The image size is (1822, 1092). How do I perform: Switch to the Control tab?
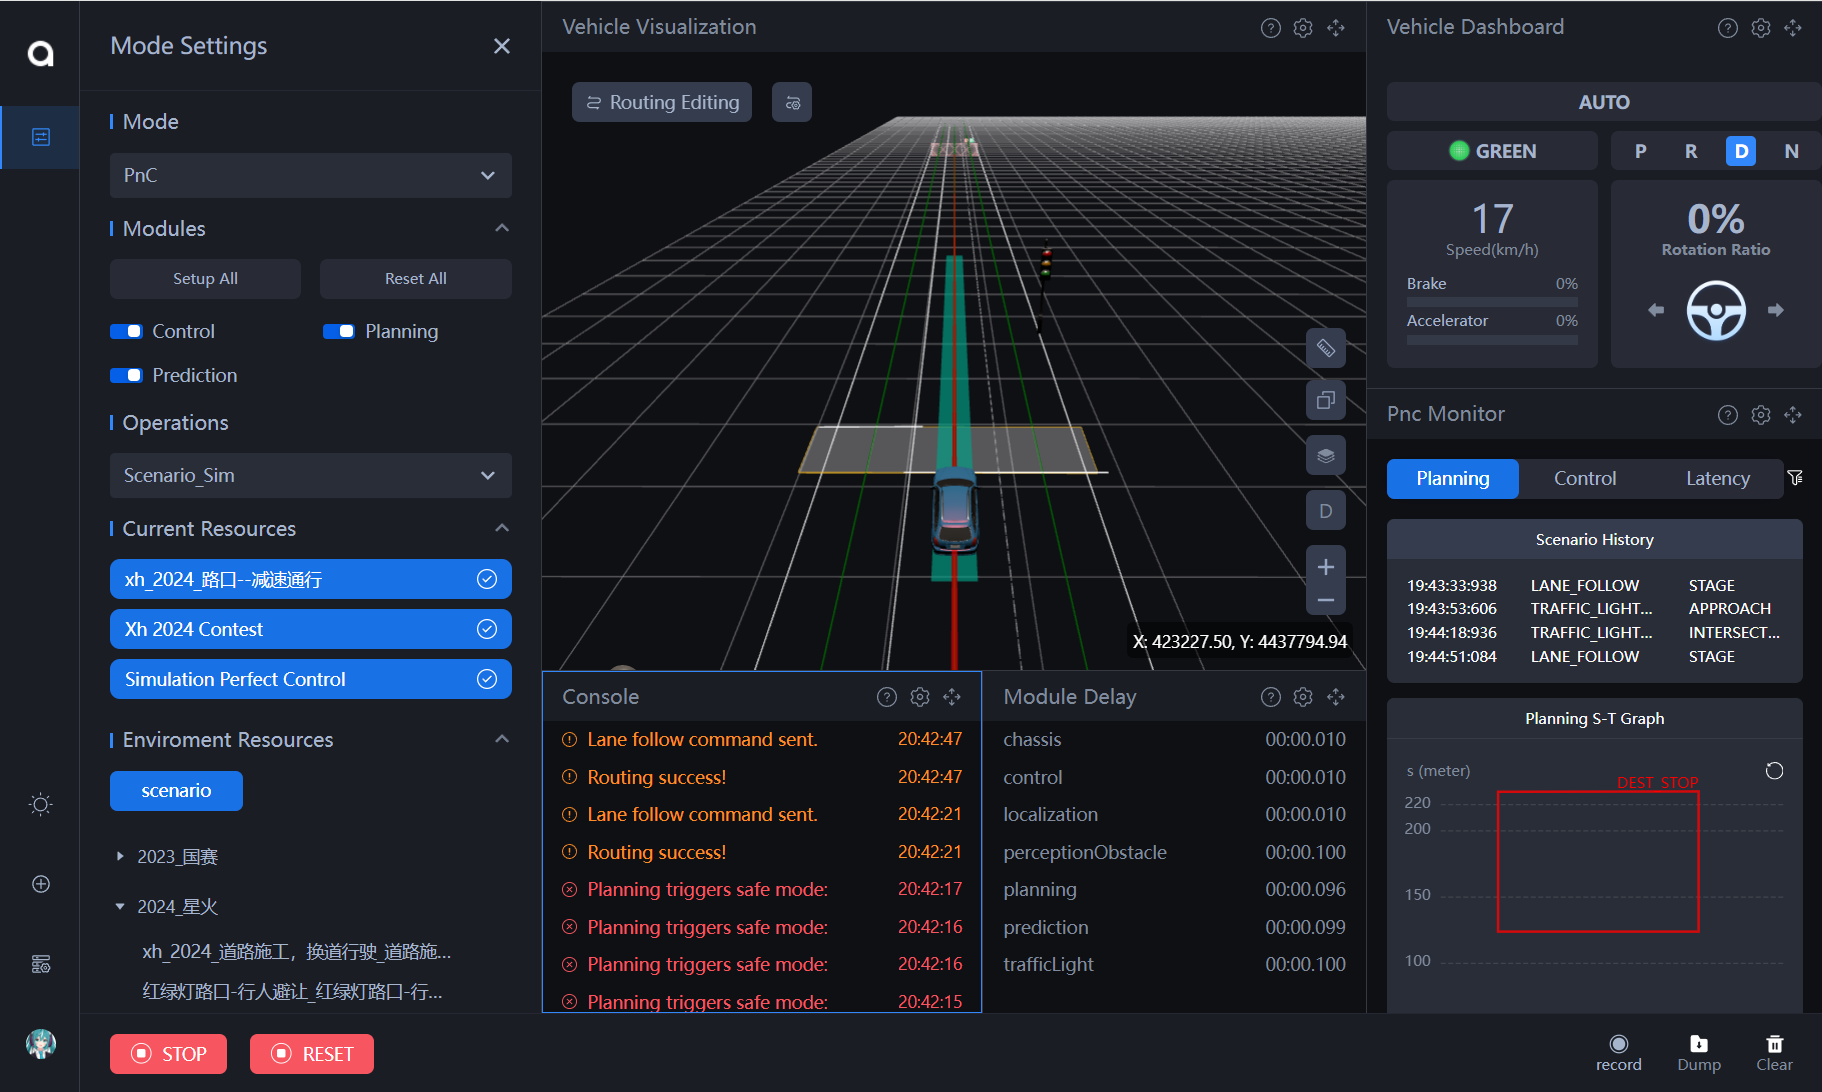coord(1584,479)
